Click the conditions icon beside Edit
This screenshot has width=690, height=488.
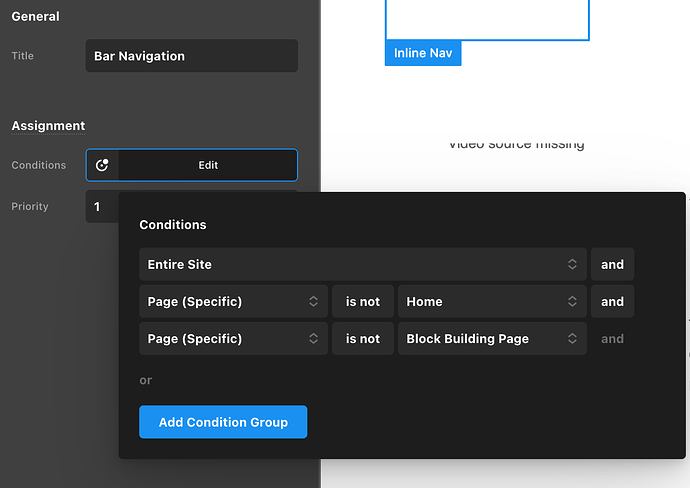click(x=102, y=165)
